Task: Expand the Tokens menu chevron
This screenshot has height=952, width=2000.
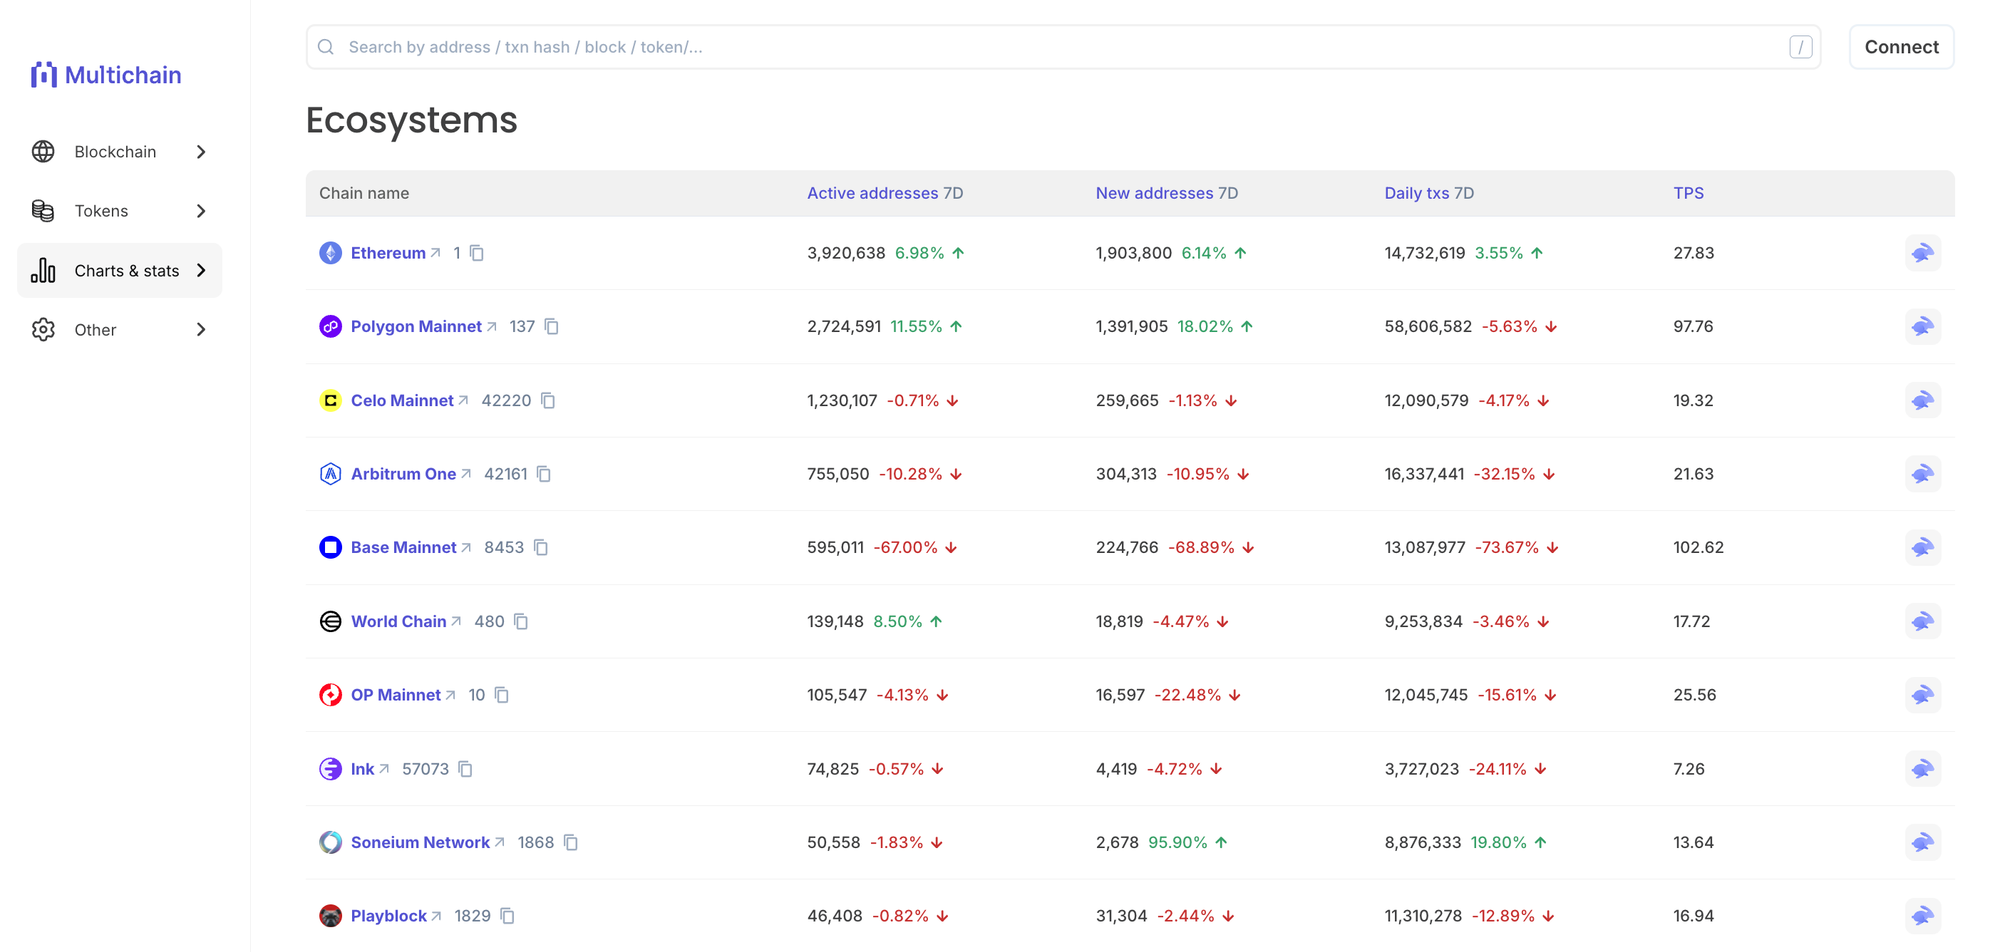Action: [201, 211]
